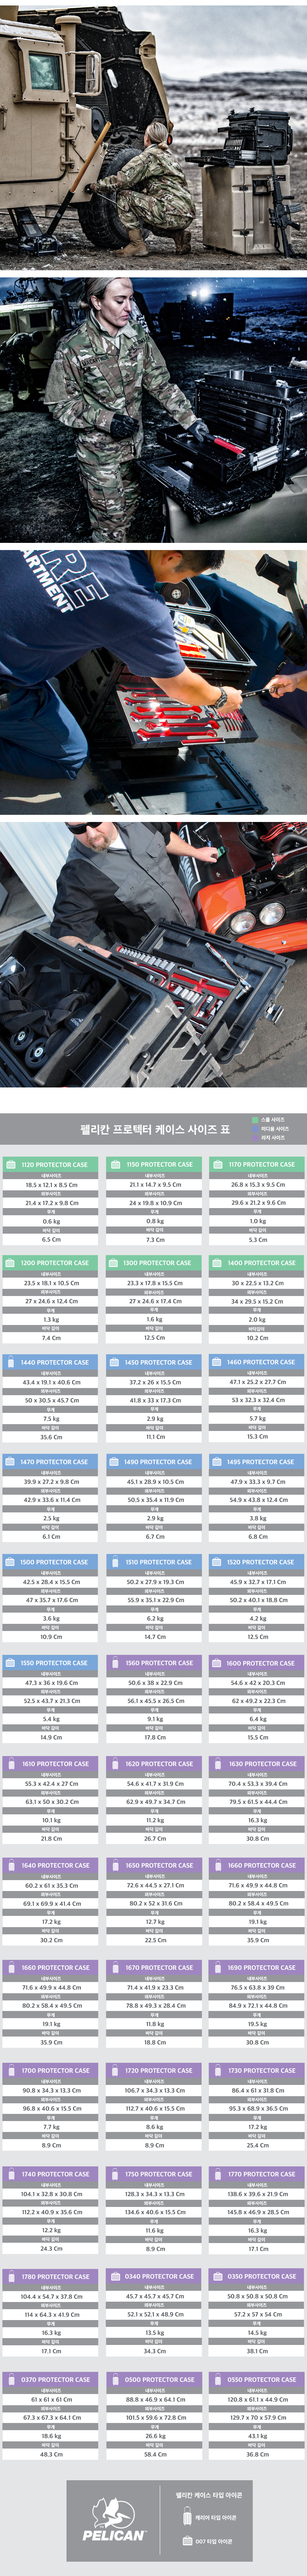Click the case icon beside 1620 Protector Case
307x2576 pixels.
coord(114,1764)
